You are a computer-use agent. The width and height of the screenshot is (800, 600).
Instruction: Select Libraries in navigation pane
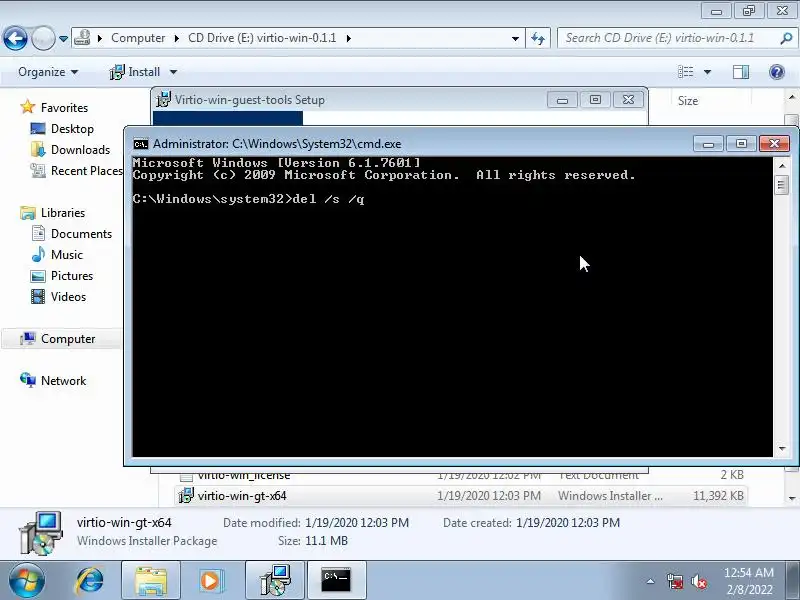click(x=62, y=212)
